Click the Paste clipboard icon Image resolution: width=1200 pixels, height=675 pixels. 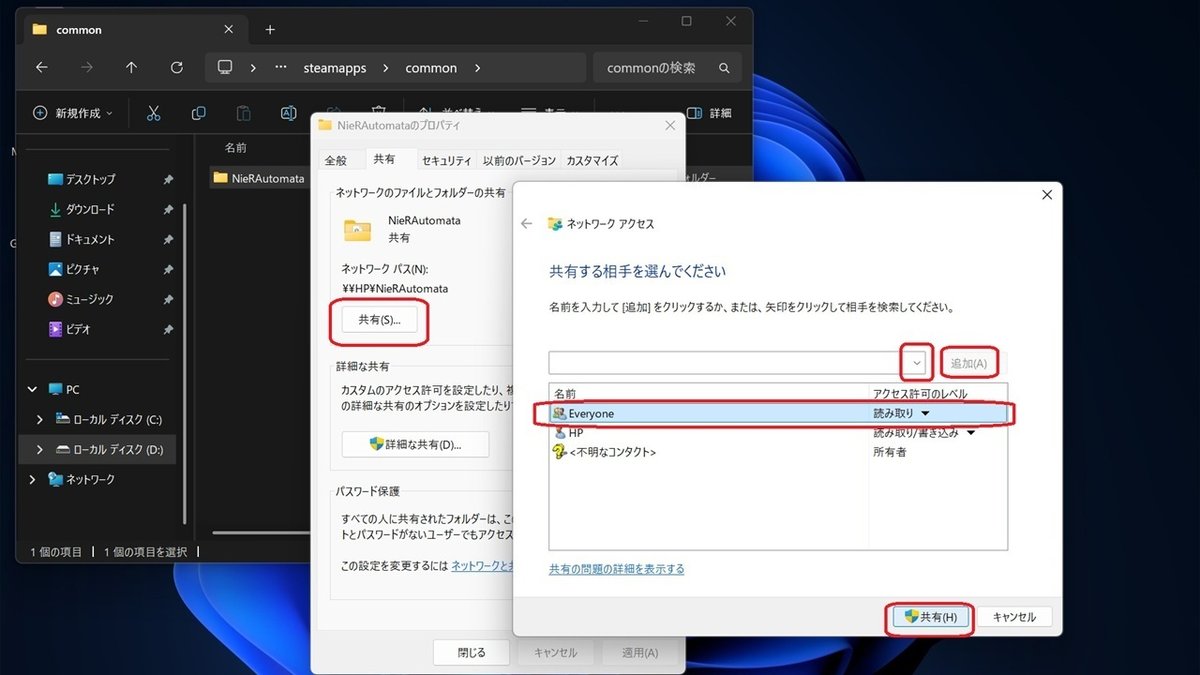point(243,113)
